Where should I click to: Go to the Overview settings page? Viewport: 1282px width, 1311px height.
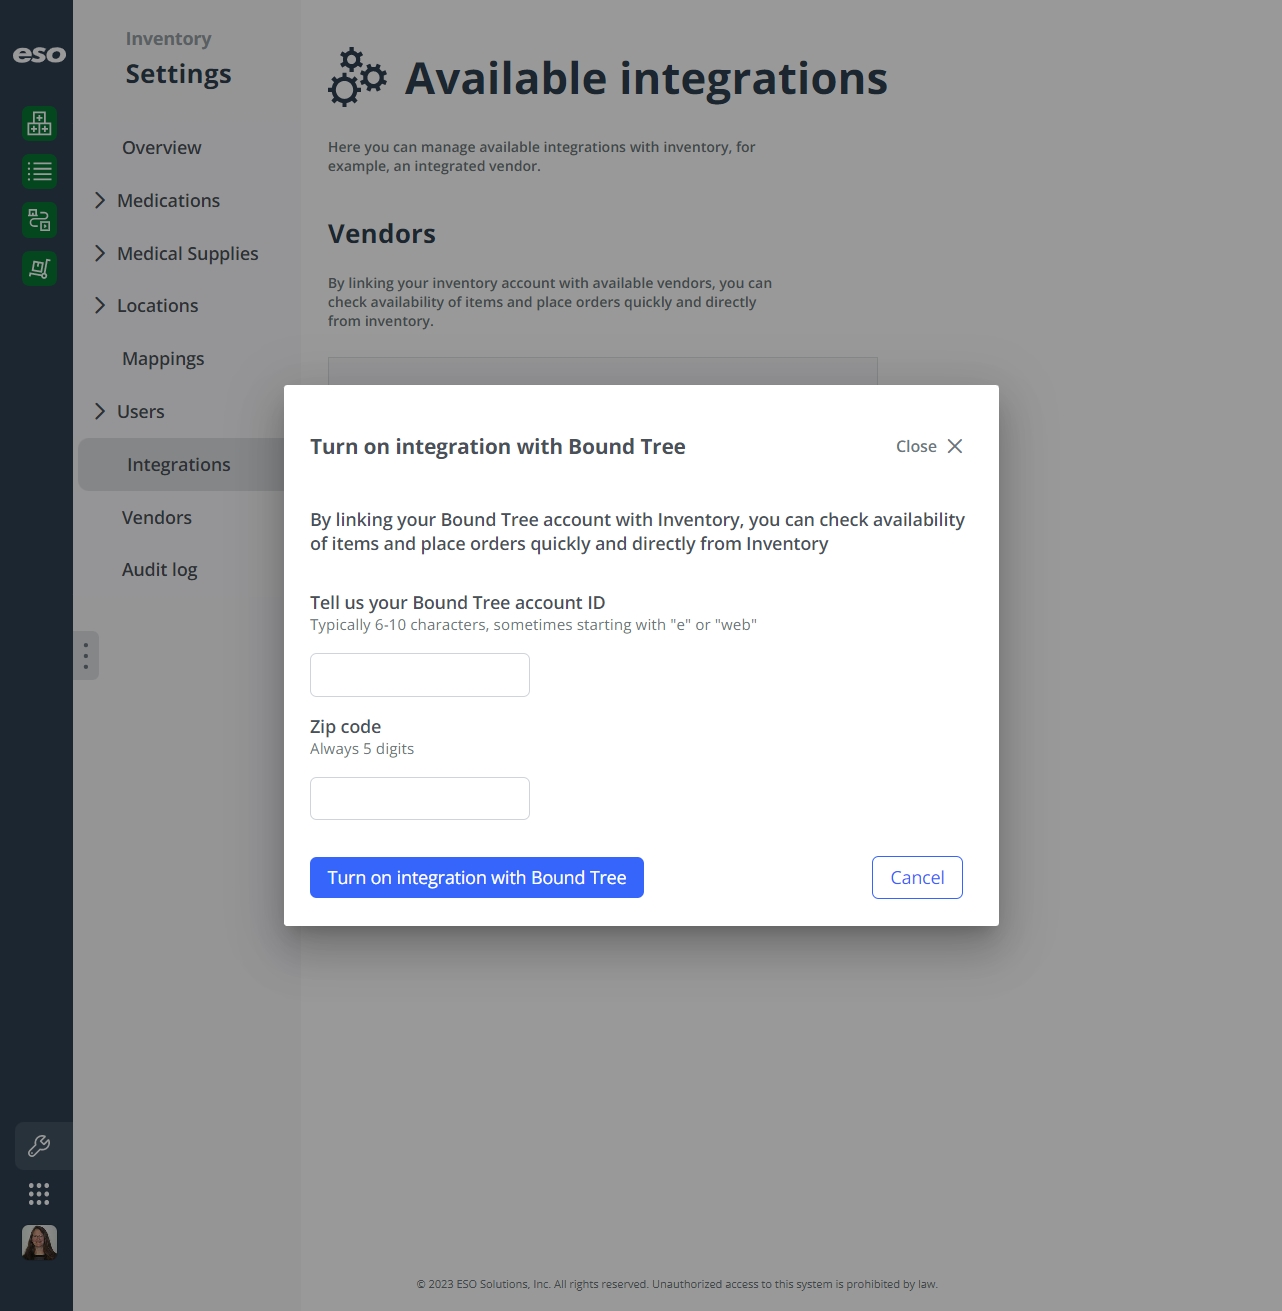[161, 147]
